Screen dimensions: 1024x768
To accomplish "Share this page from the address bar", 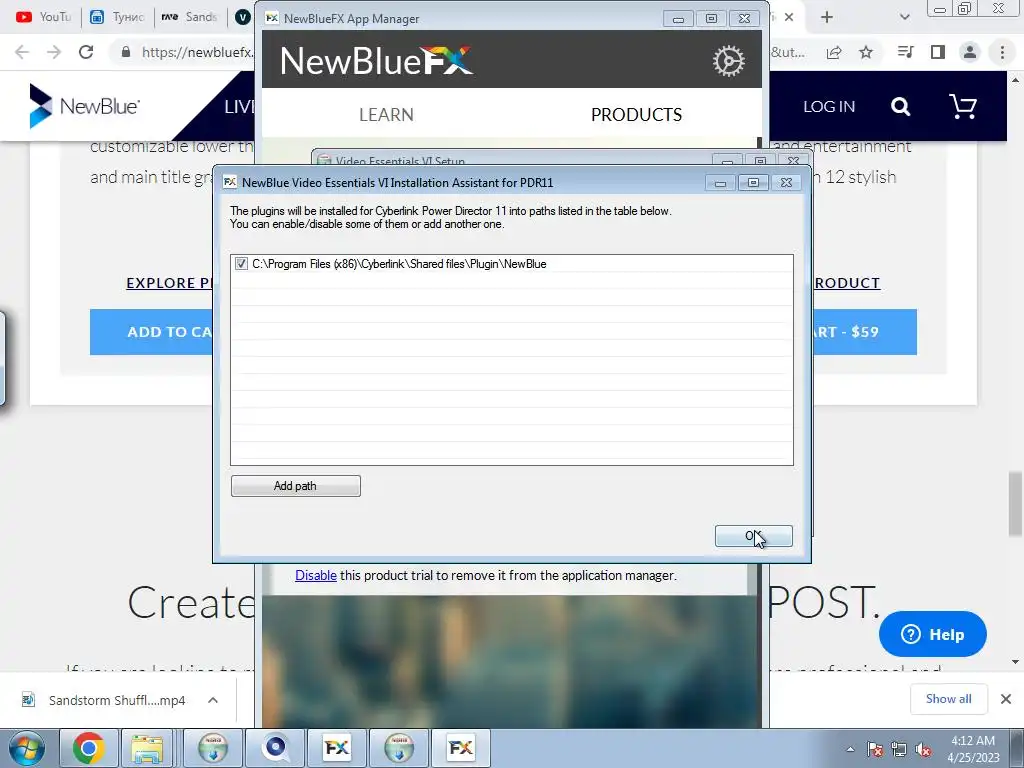I will coord(834,52).
